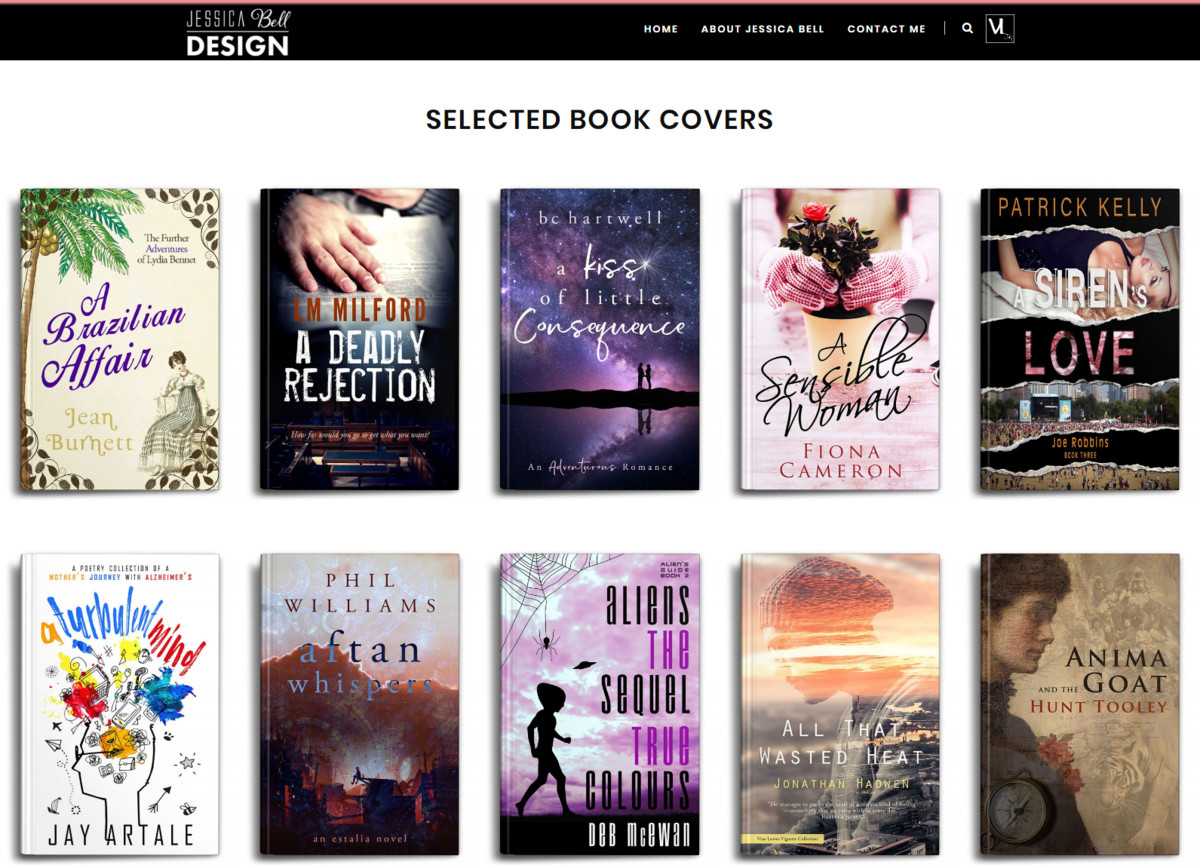Open A Brazilian Affair book cover
The image size is (1200, 868).
[120, 338]
